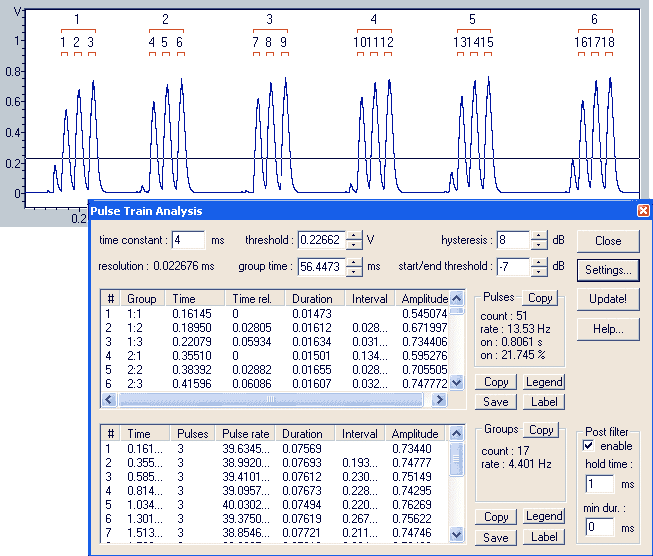Click the Time rel. column header
The width and height of the screenshot is (653, 556).
[254, 299]
